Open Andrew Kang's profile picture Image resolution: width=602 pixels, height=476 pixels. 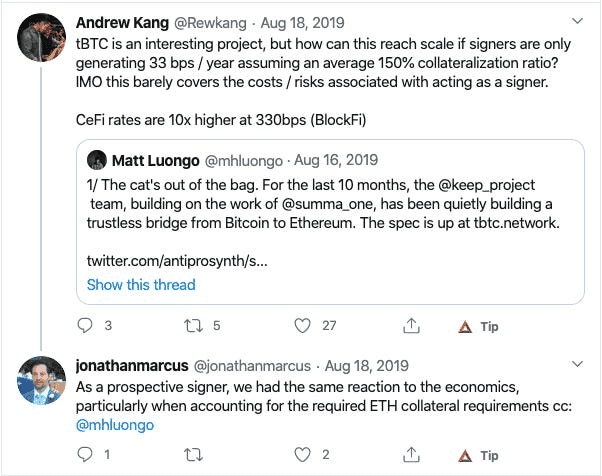[x=41, y=38]
